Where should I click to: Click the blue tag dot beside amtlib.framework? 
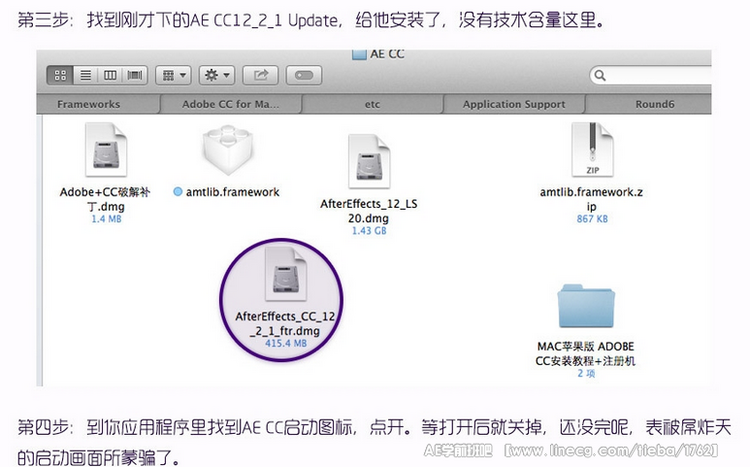pyautogui.click(x=177, y=192)
